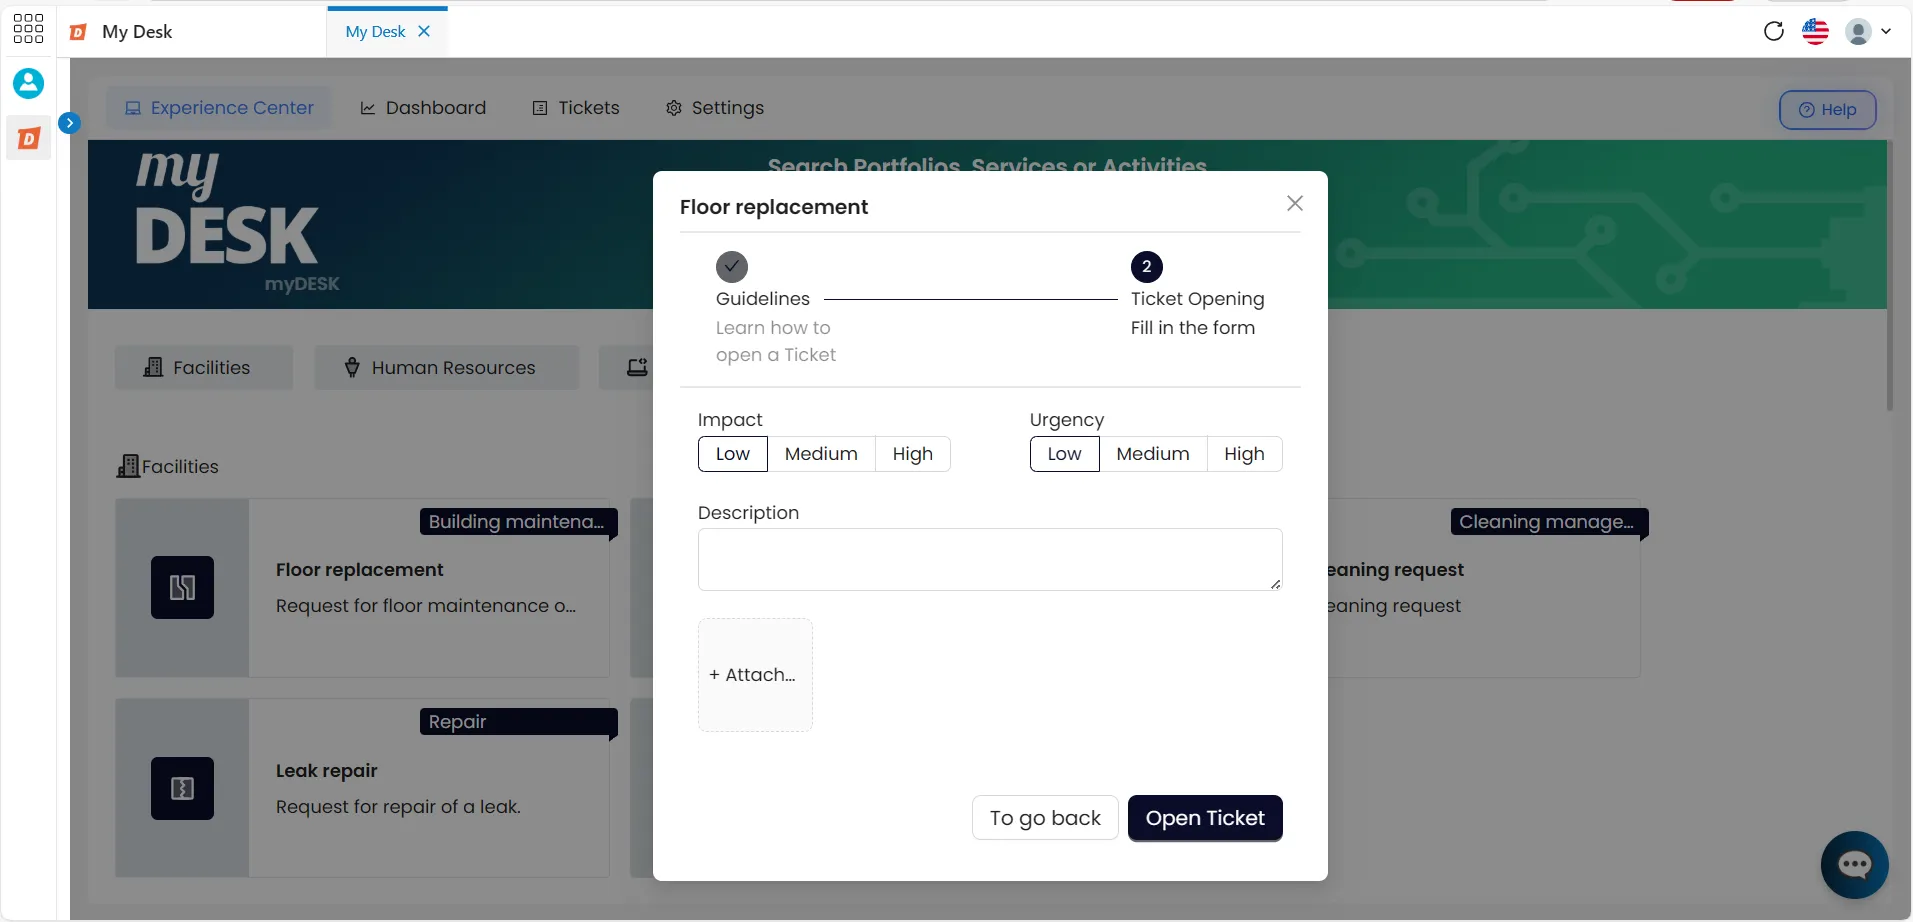Click the Open Ticket button
Screen dimensions: 1913x922
pos(1205,818)
